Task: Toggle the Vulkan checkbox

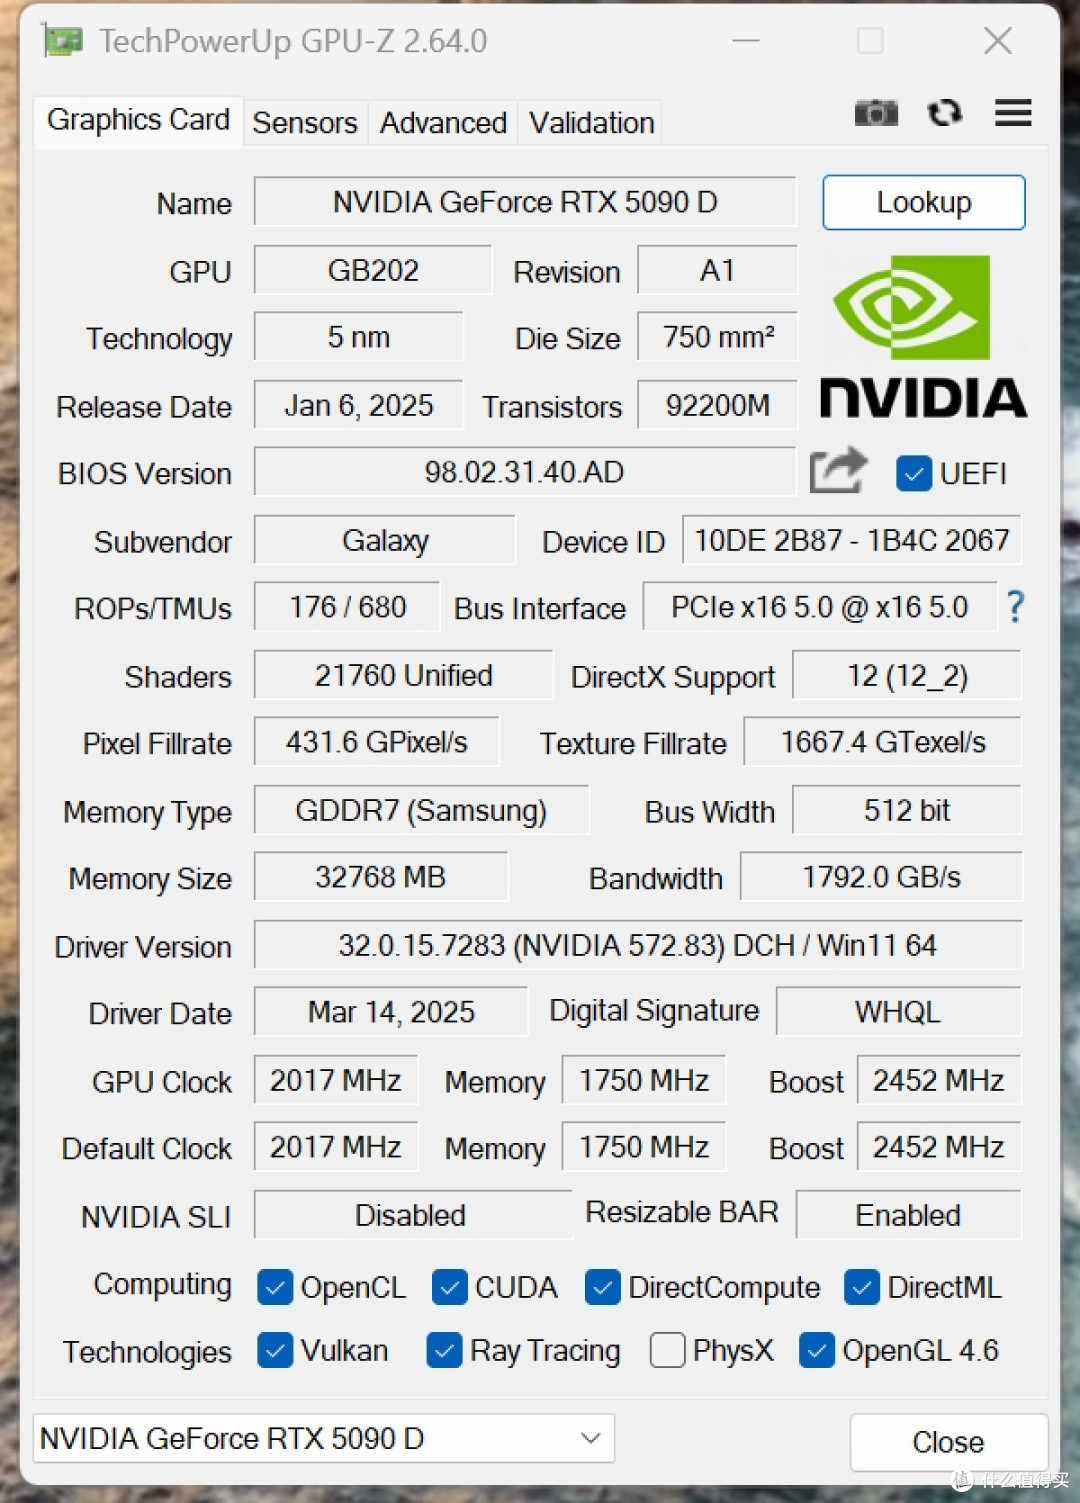Action: (275, 1350)
